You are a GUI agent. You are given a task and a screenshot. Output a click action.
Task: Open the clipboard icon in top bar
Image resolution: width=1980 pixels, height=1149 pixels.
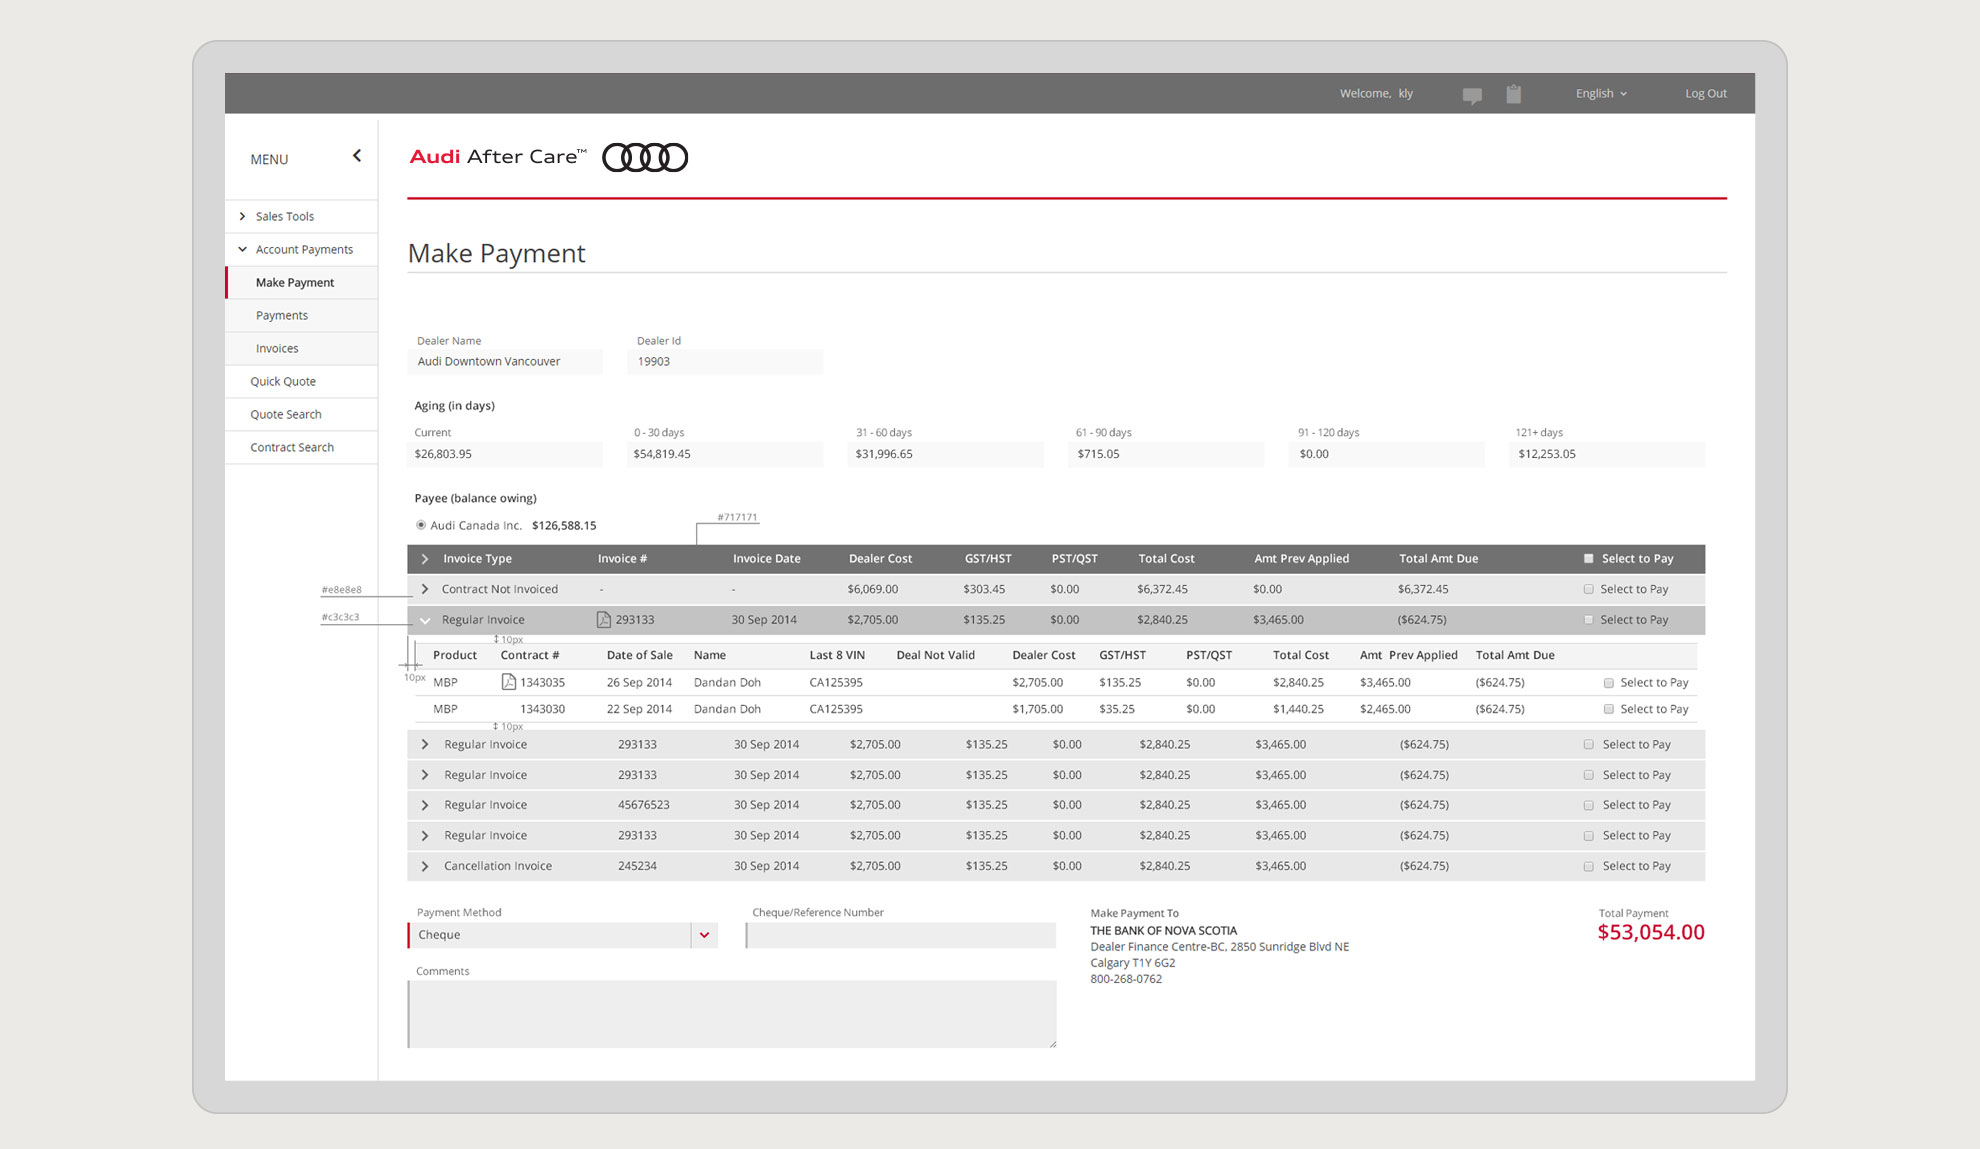[1514, 94]
